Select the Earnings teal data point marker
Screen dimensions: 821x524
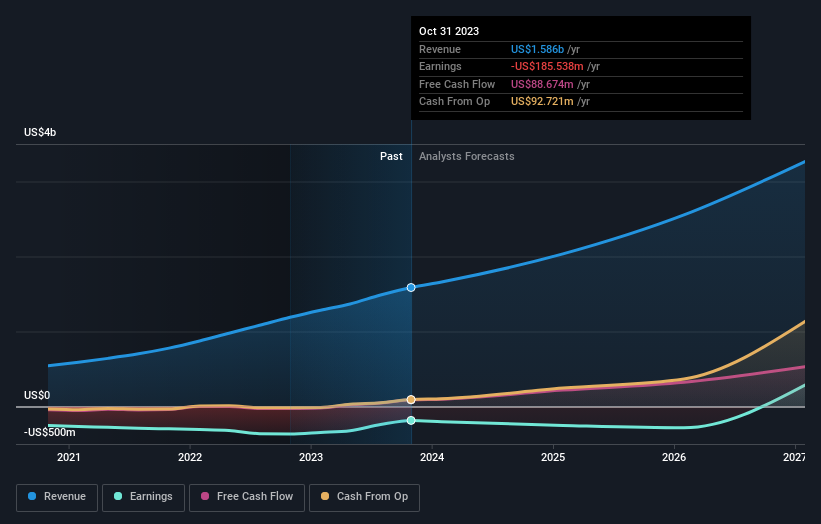pyautogui.click(x=411, y=420)
